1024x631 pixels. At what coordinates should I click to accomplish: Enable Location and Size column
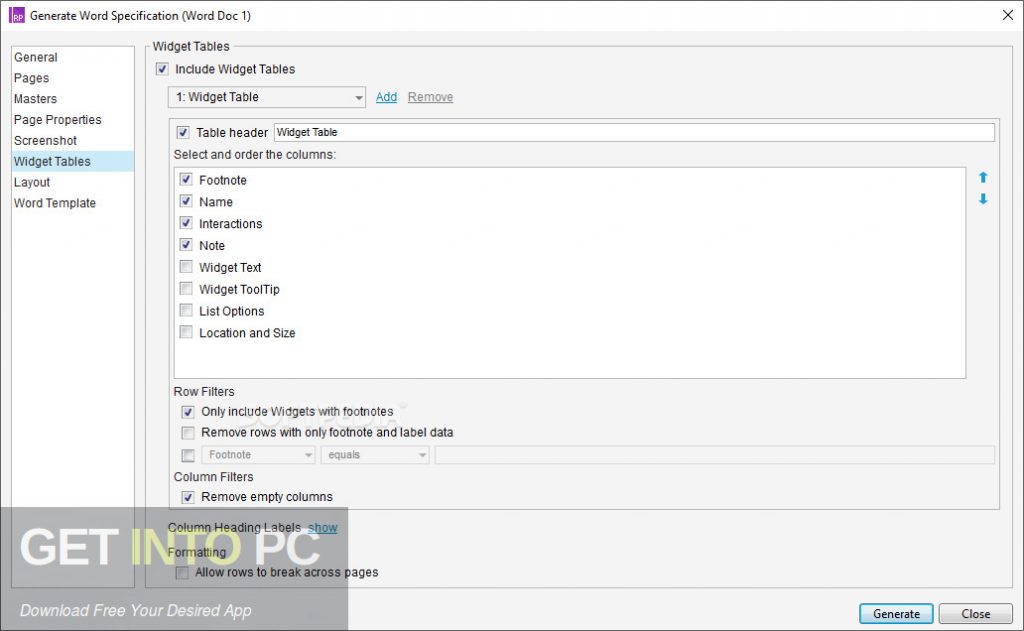pyautogui.click(x=186, y=332)
